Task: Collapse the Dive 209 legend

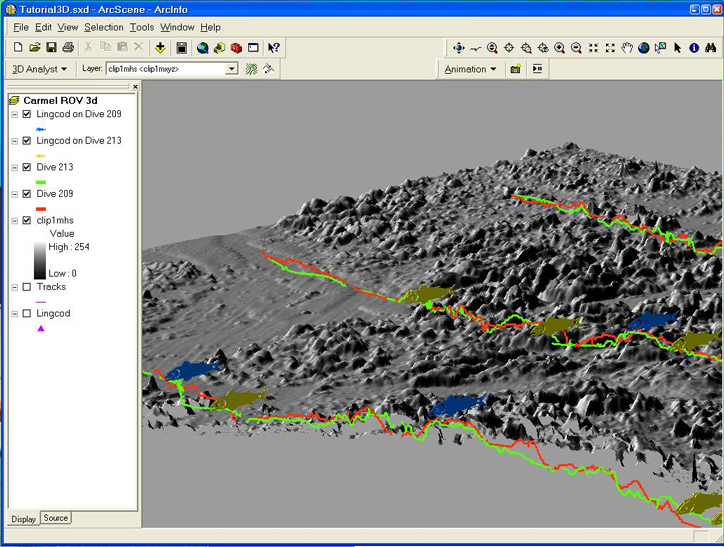Action: point(15,194)
